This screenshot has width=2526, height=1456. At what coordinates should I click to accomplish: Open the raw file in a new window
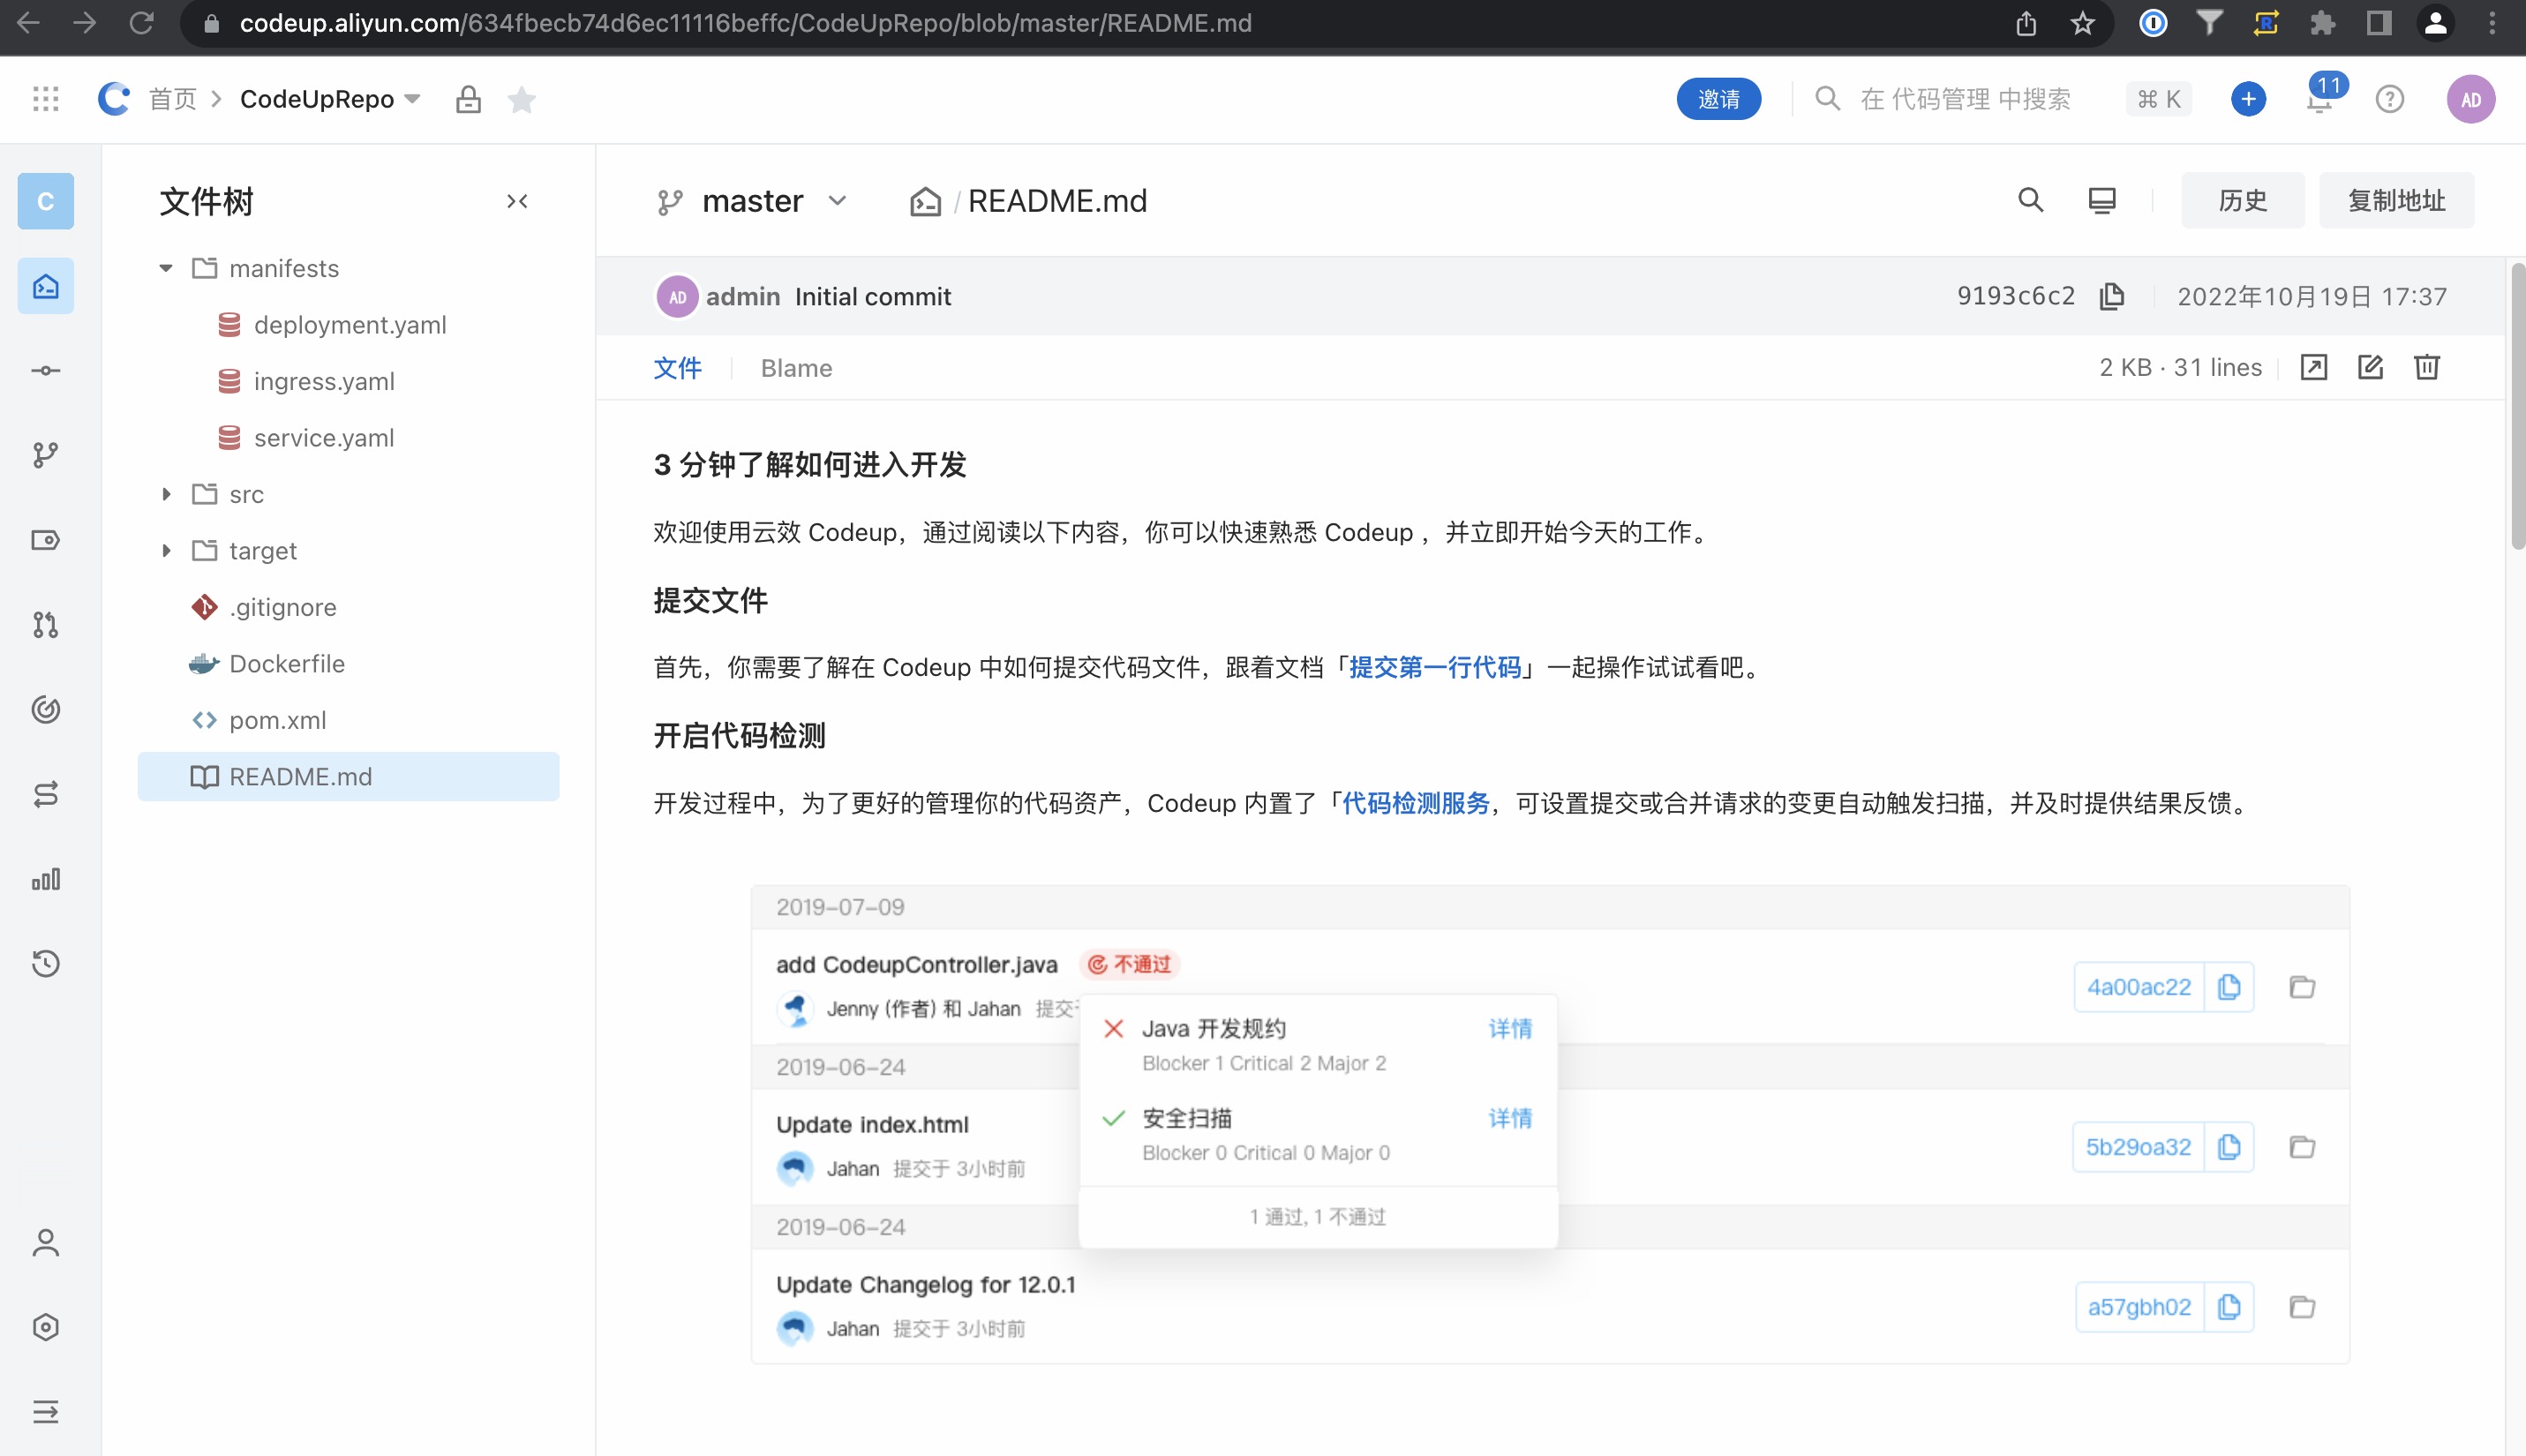coord(2314,367)
